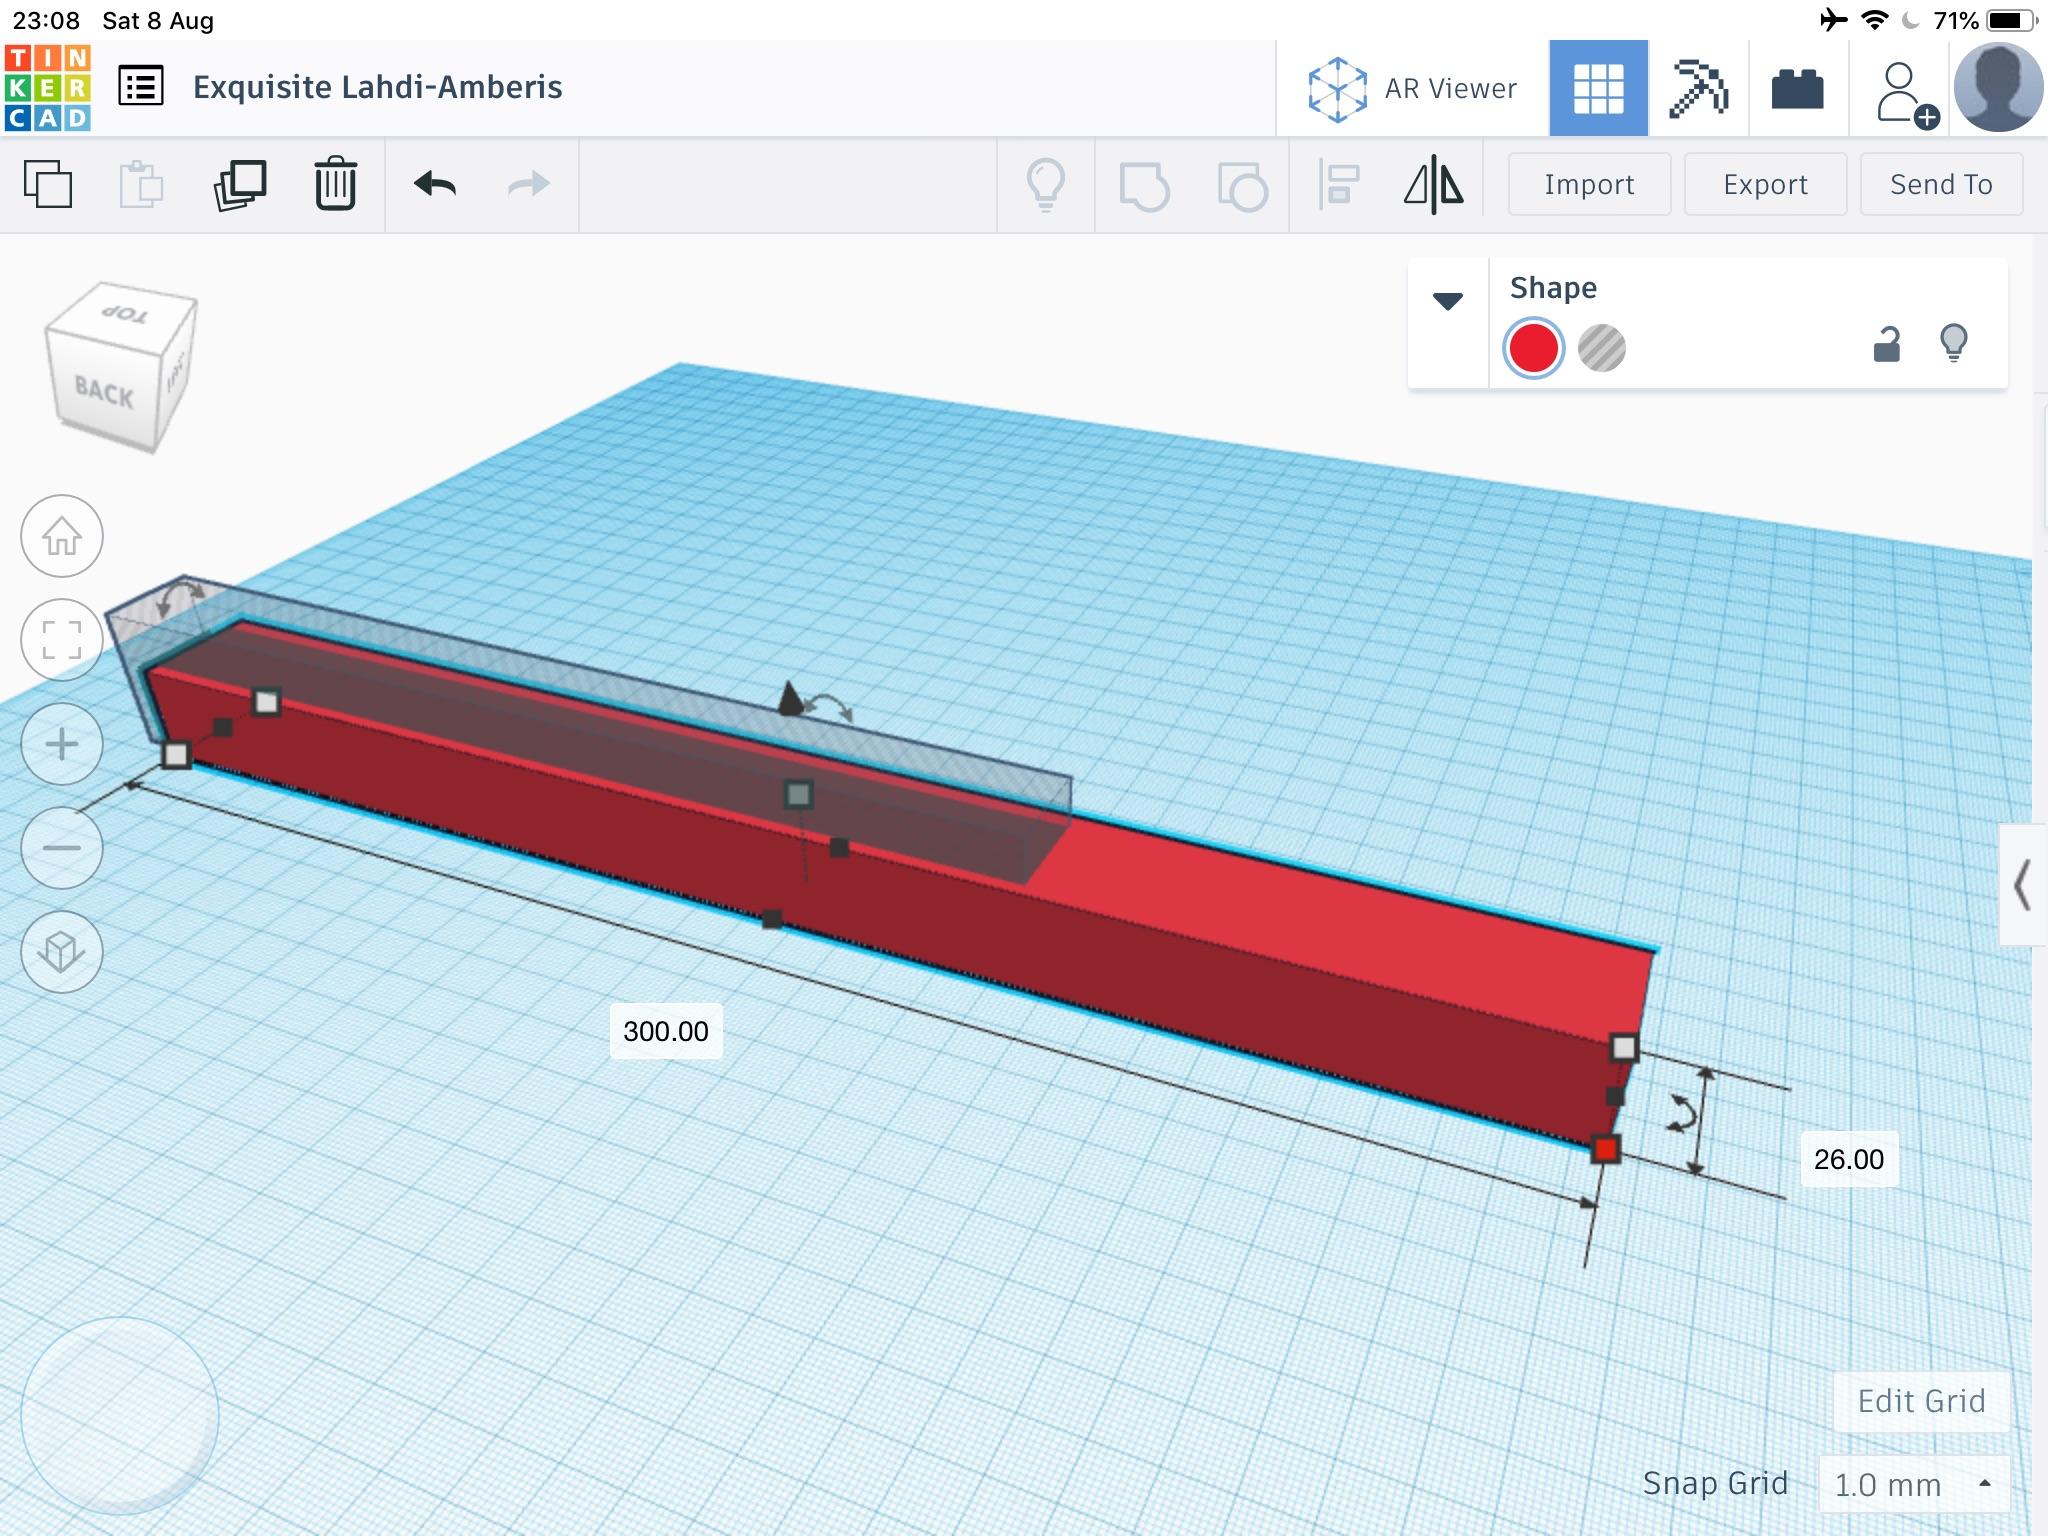The height and width of the screenshot is (1536, 2048).
Task: Click the Paste clipboard icon
Action: pyautogui.click(x=141, y=184)
